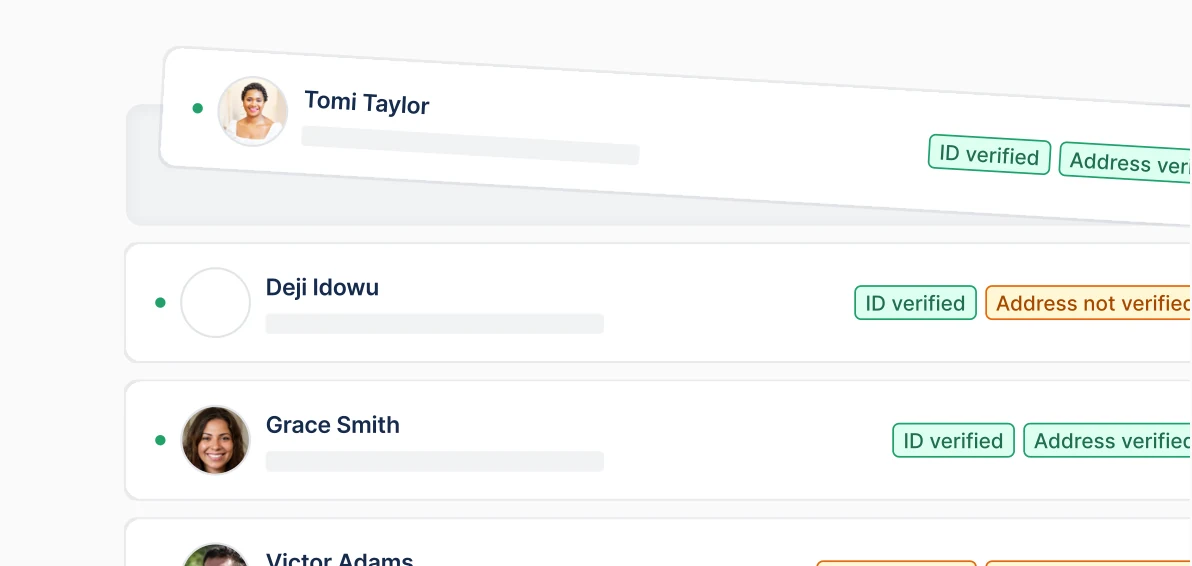
Task: Click the green status dot beside Tomi Taylor
Action: point(197,108)
